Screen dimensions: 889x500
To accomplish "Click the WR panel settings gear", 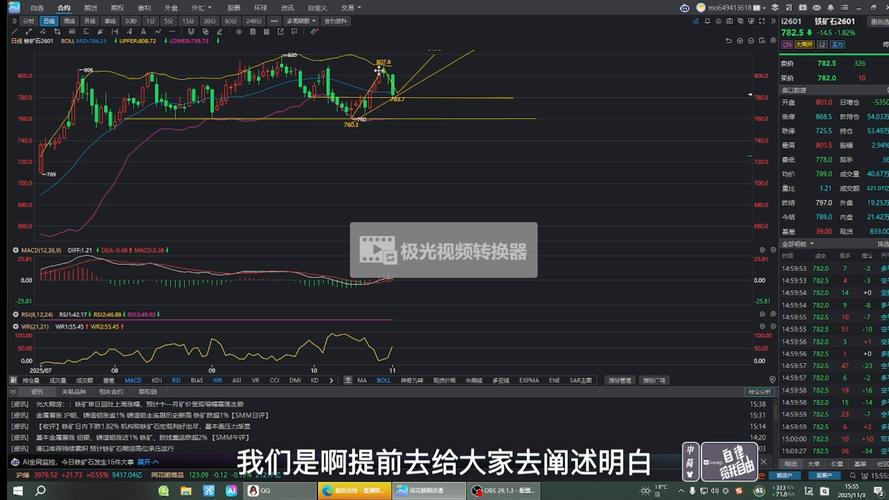I will (x=763, y=327).
